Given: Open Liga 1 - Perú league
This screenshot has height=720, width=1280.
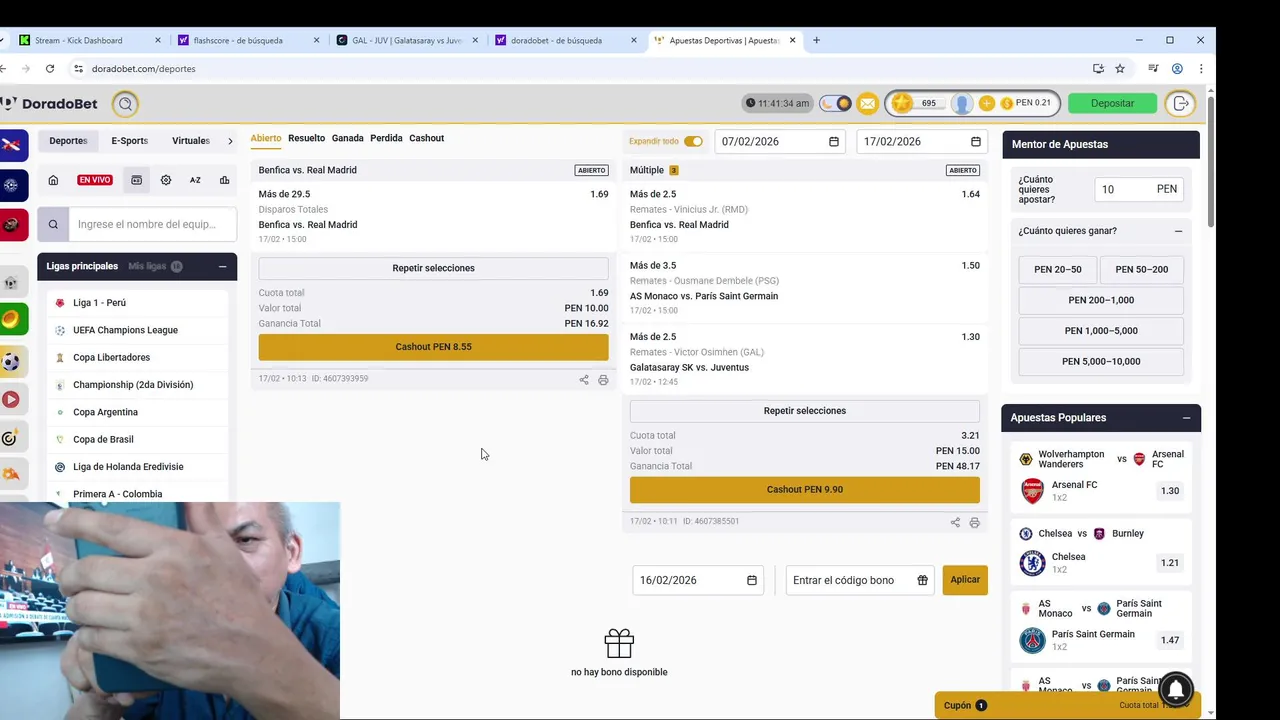Looking at the screenshot, I should [99, 303].
